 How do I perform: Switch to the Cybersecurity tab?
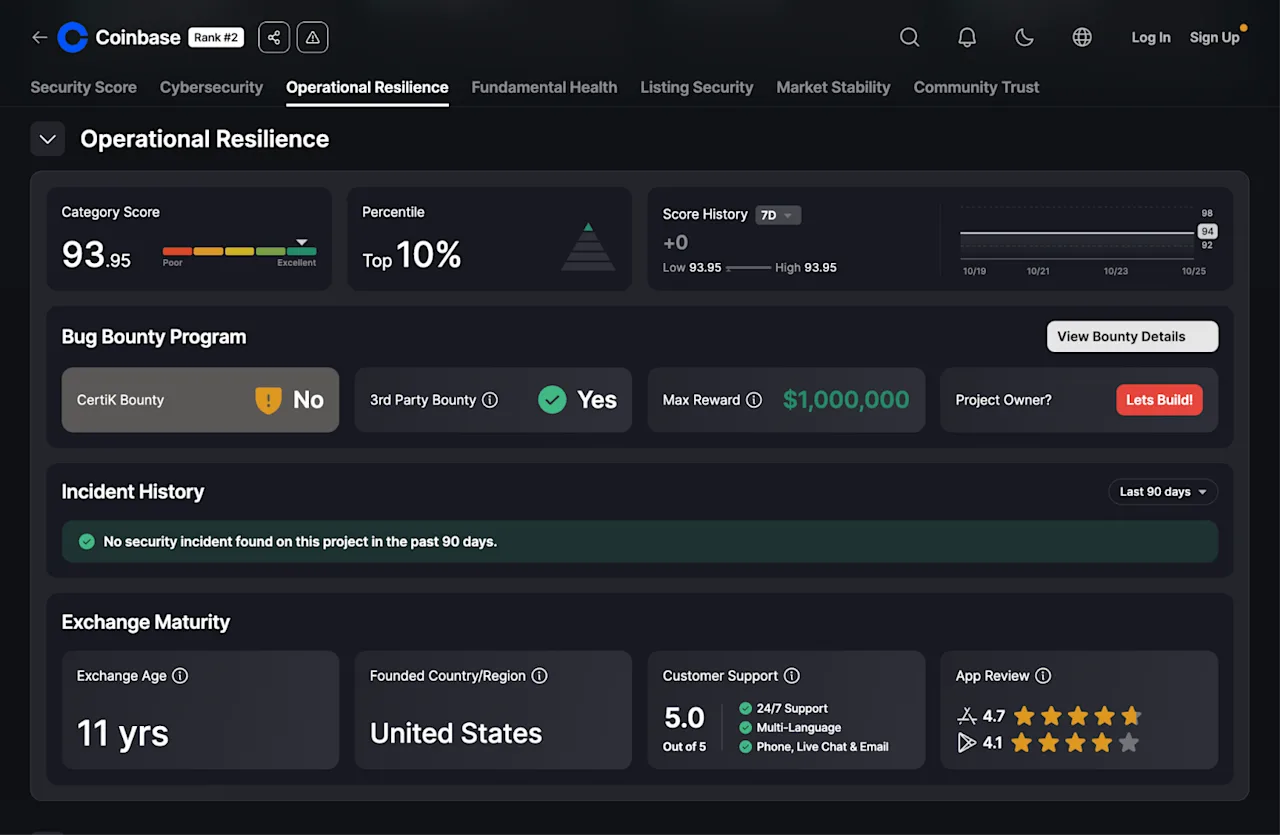(x=211, y=87)
